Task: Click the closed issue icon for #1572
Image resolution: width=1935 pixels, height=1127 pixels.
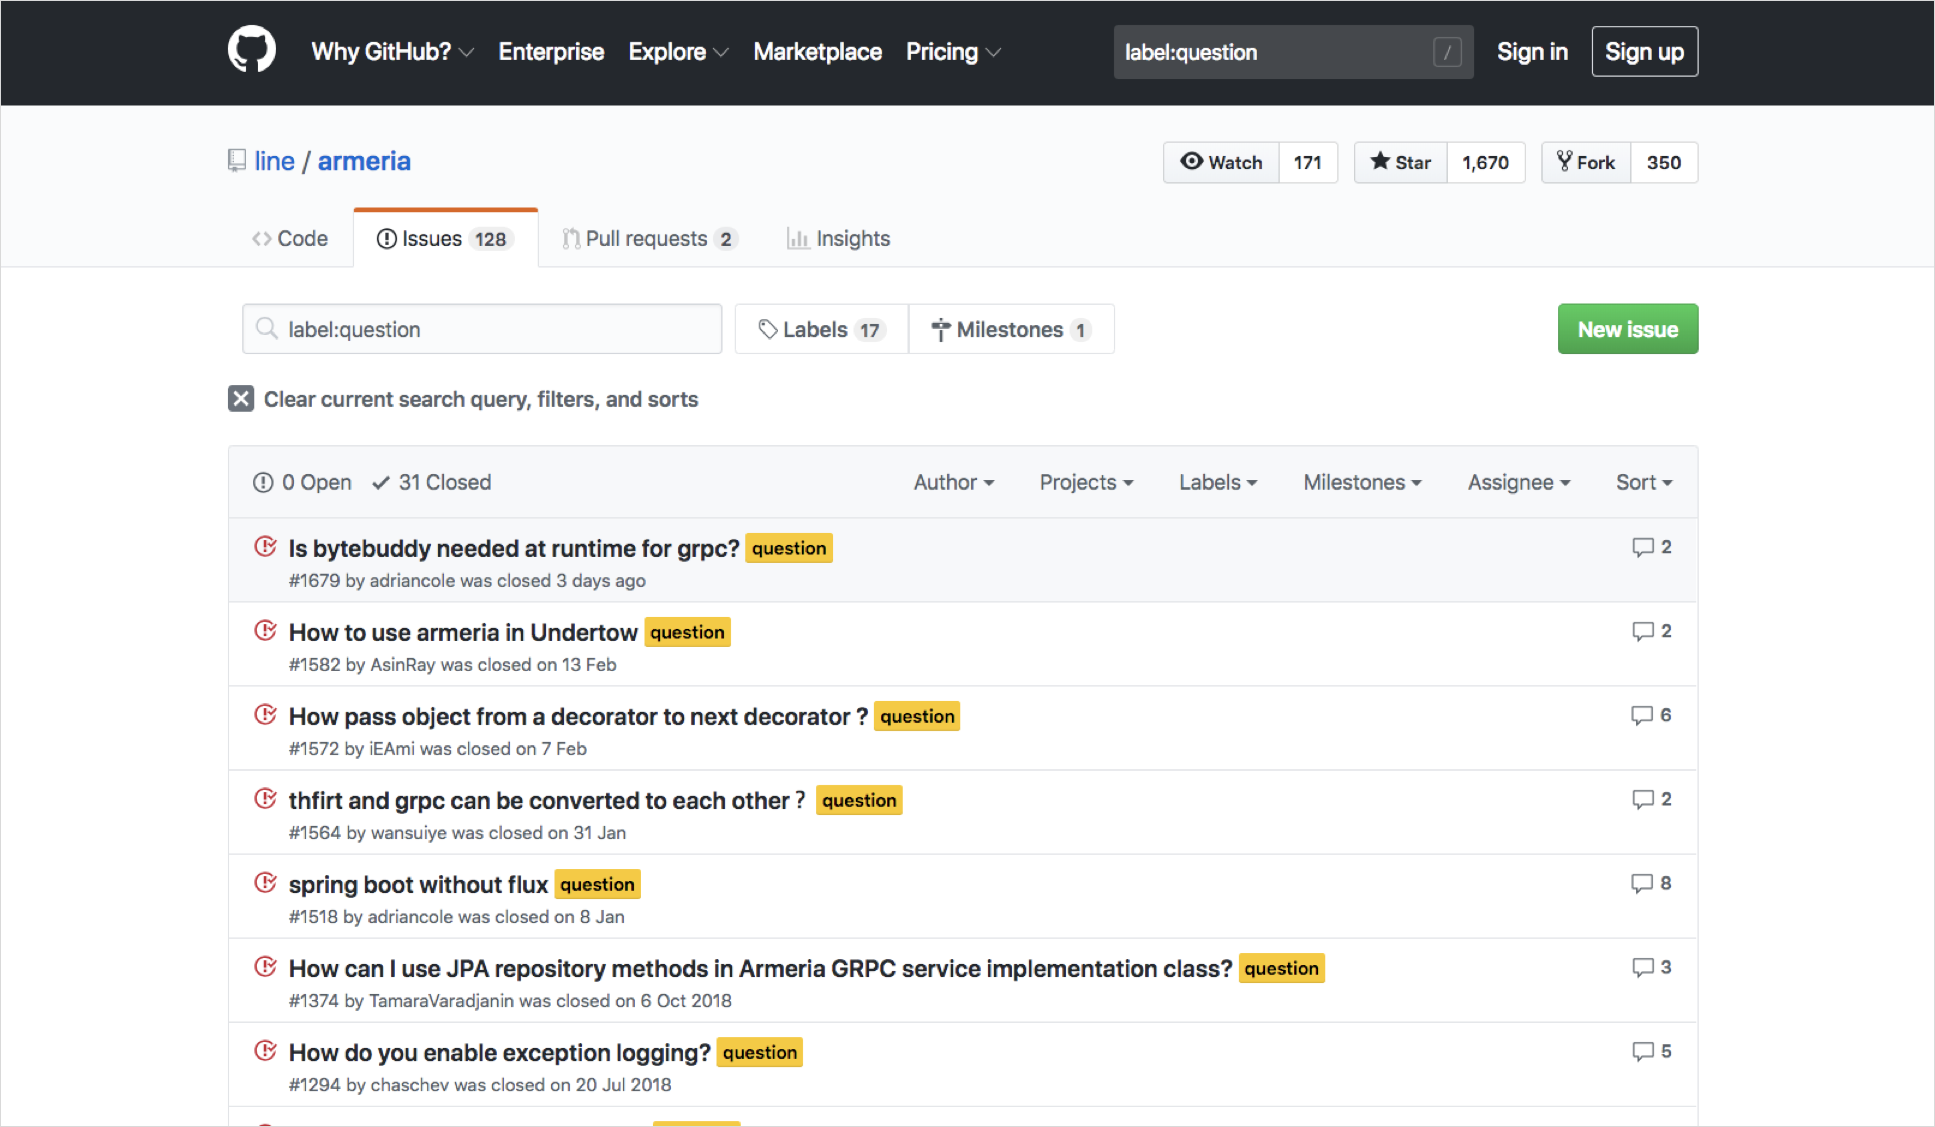Action: (265, 715)
